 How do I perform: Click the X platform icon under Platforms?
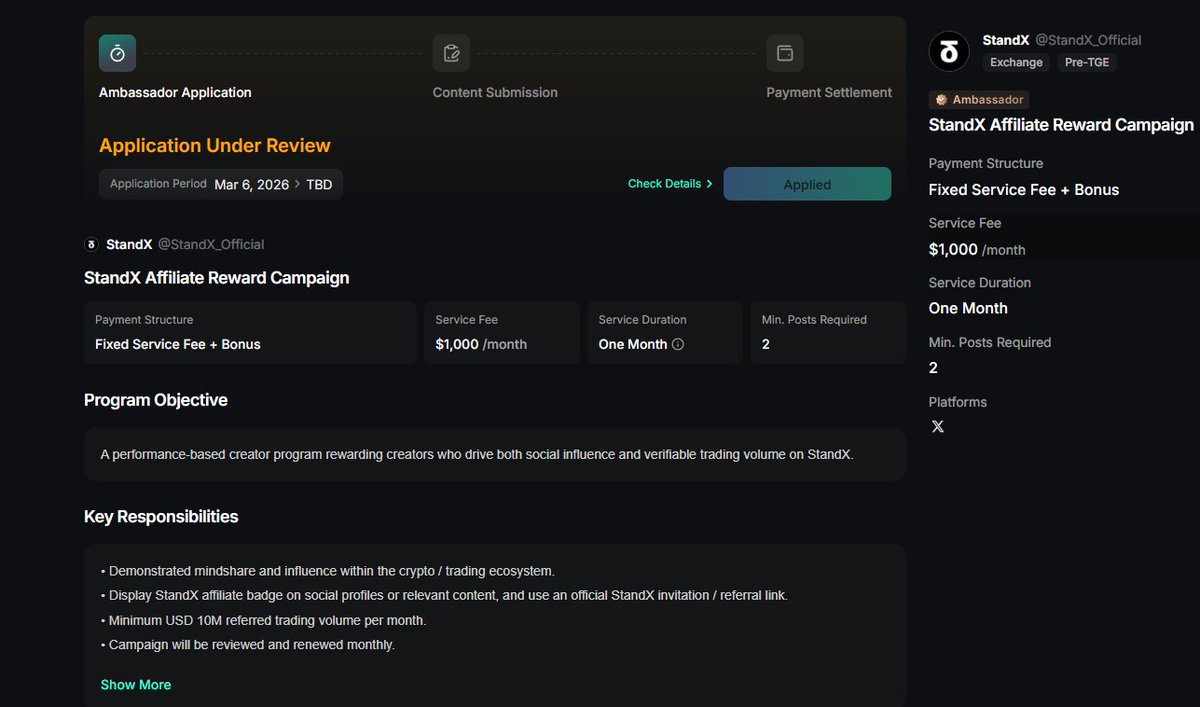pos(937,427)
